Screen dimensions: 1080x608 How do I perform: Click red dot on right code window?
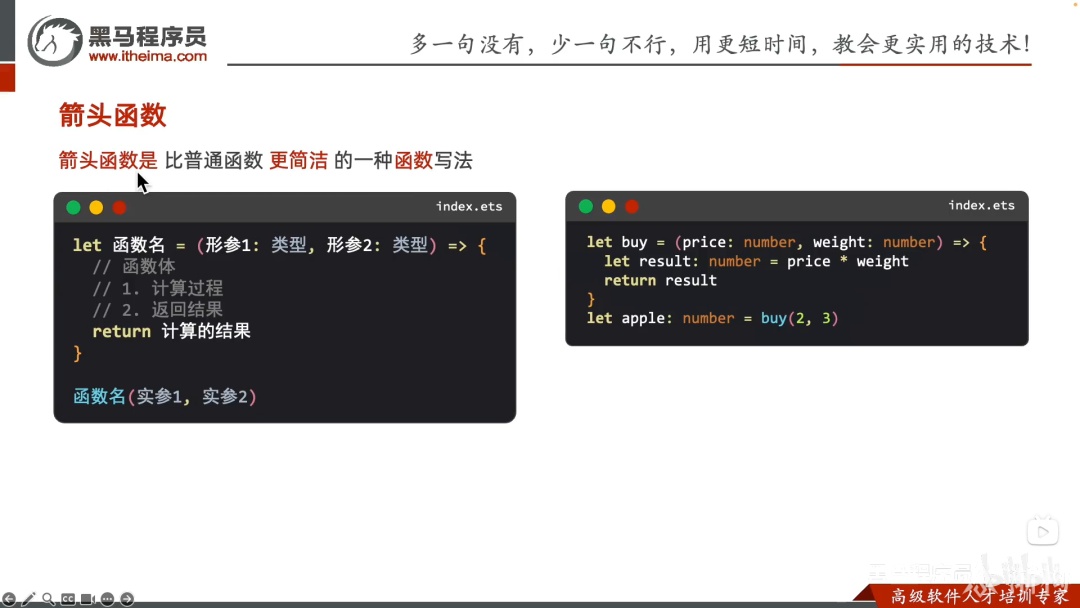tap(632, 206)
